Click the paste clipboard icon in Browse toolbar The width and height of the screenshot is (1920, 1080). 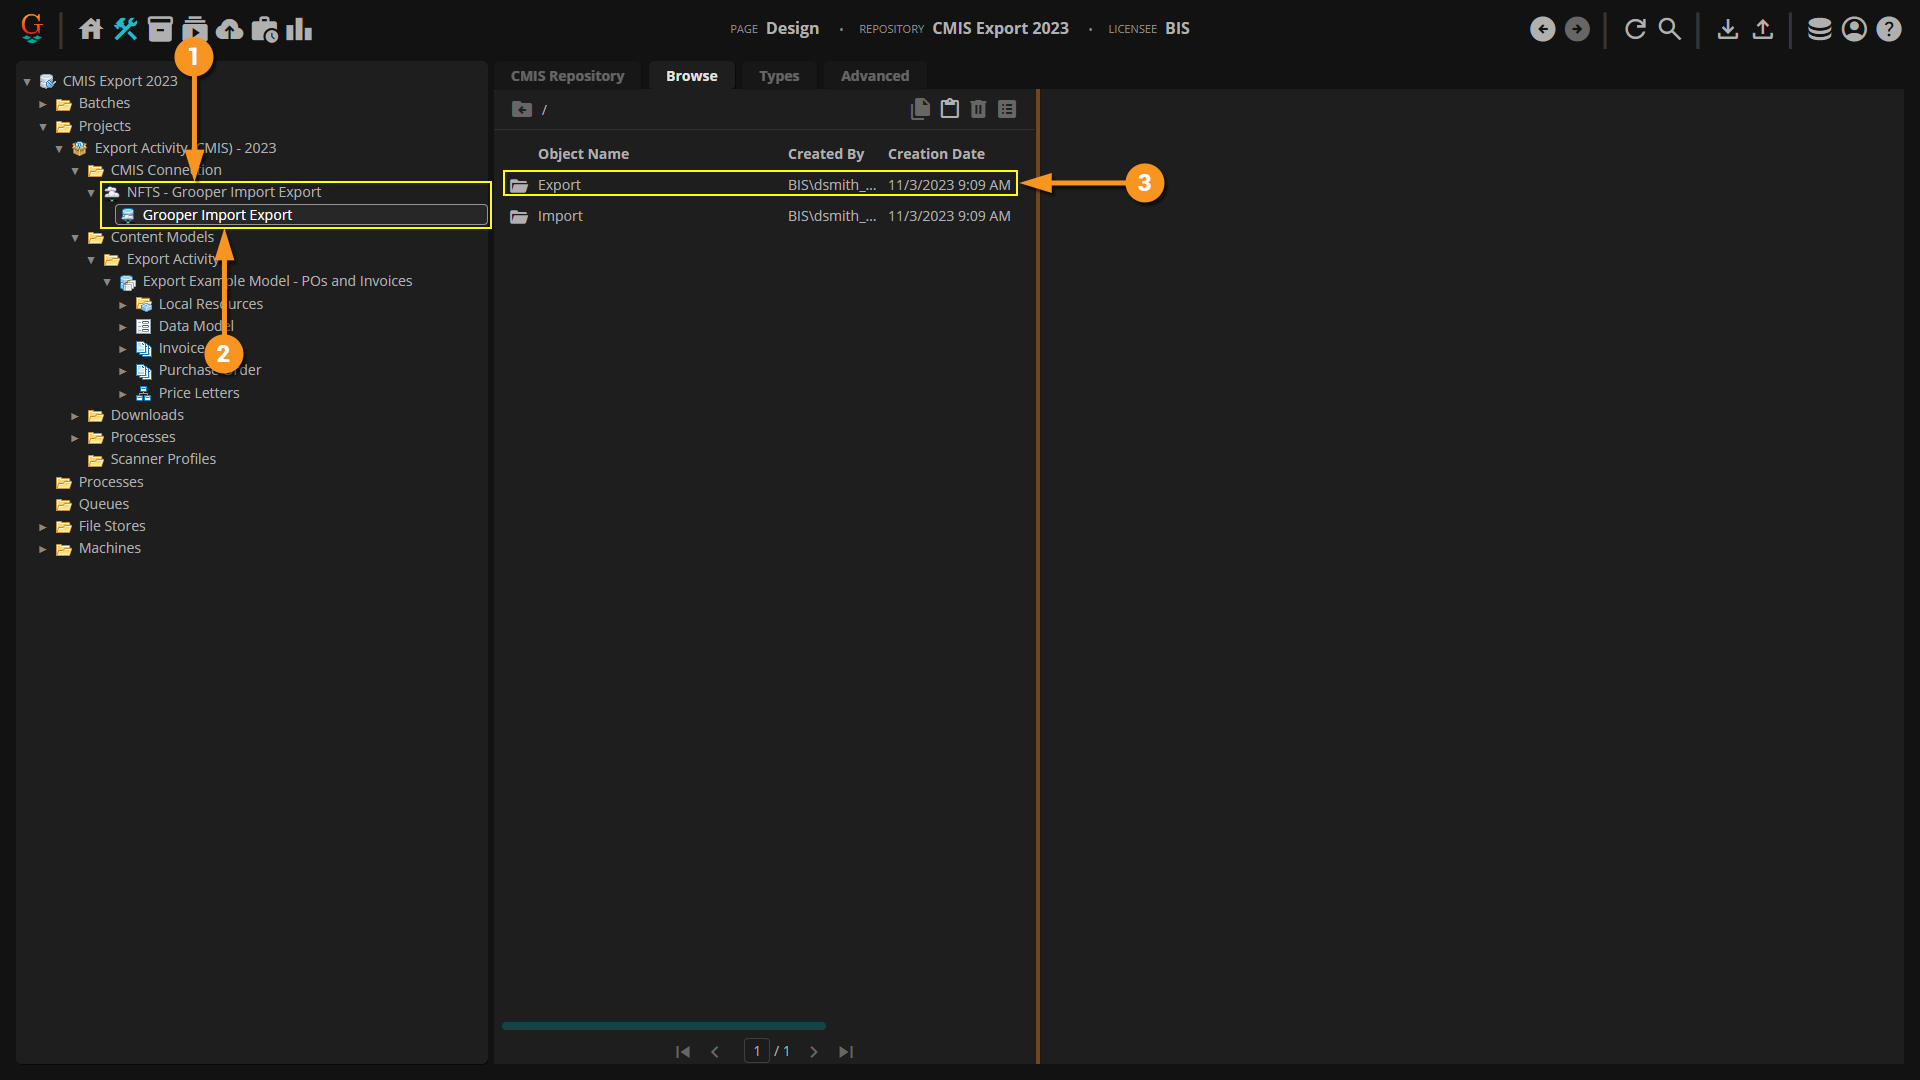click(x=949, y=109)
